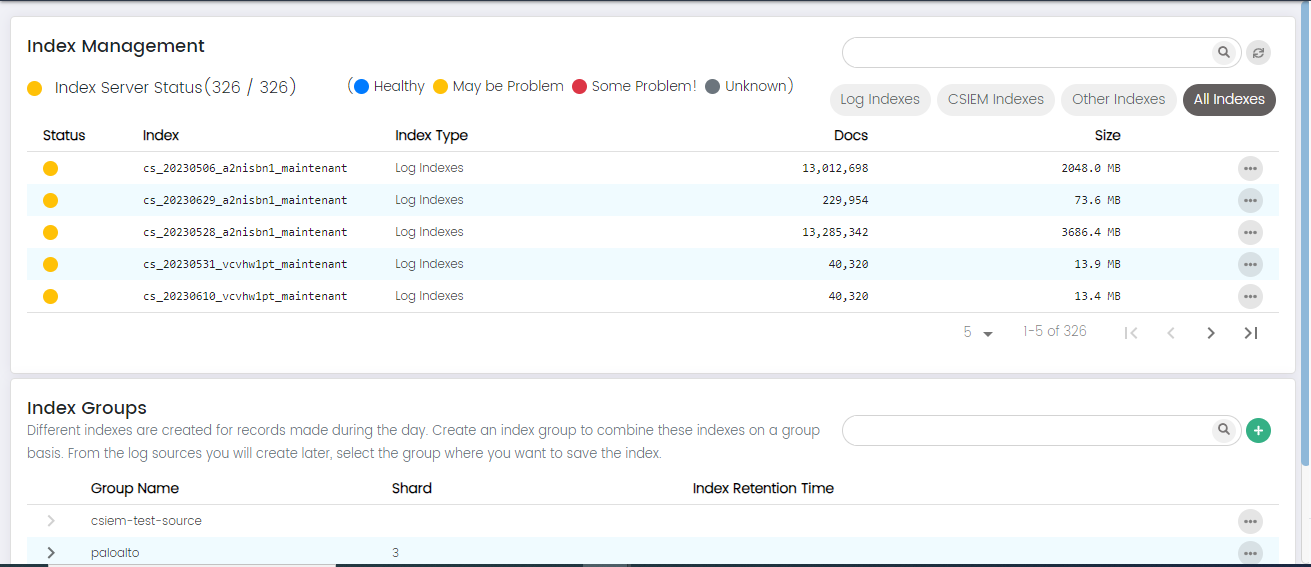Click the refresh icon beside index search

(1258, 53)
